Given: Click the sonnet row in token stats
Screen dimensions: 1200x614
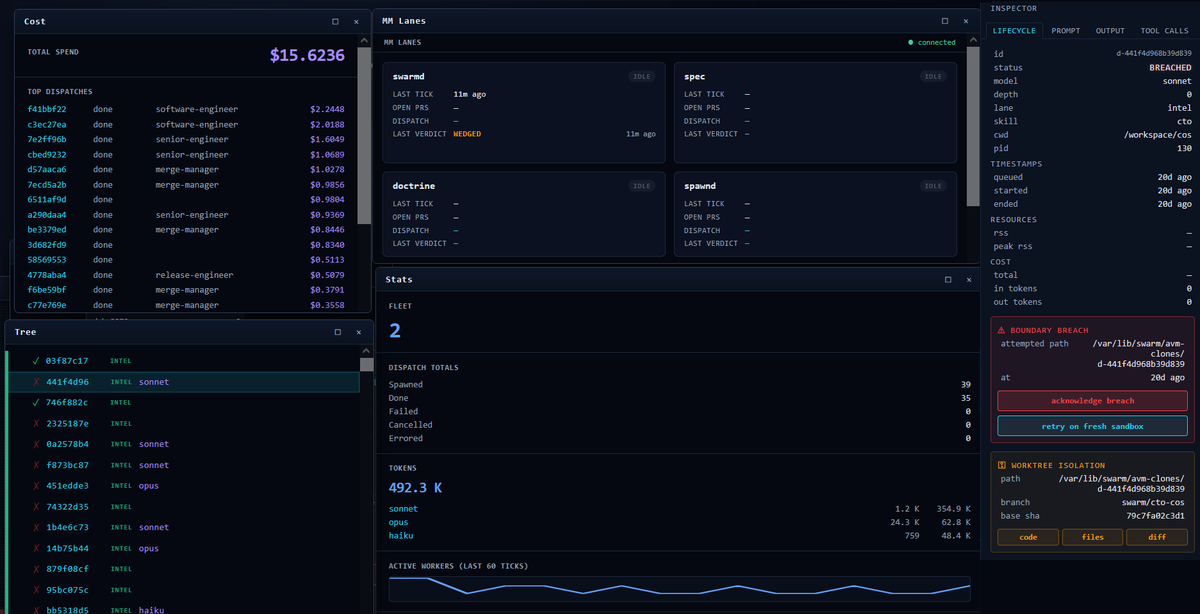Looking at the screenshot, I should [679, 509].
